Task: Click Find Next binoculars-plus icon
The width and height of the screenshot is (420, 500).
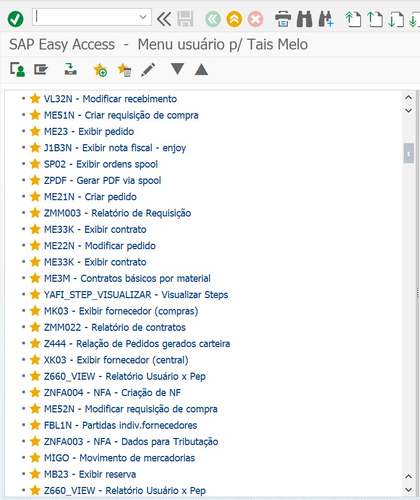Action: pyautogui.click(x=326, y=19)
